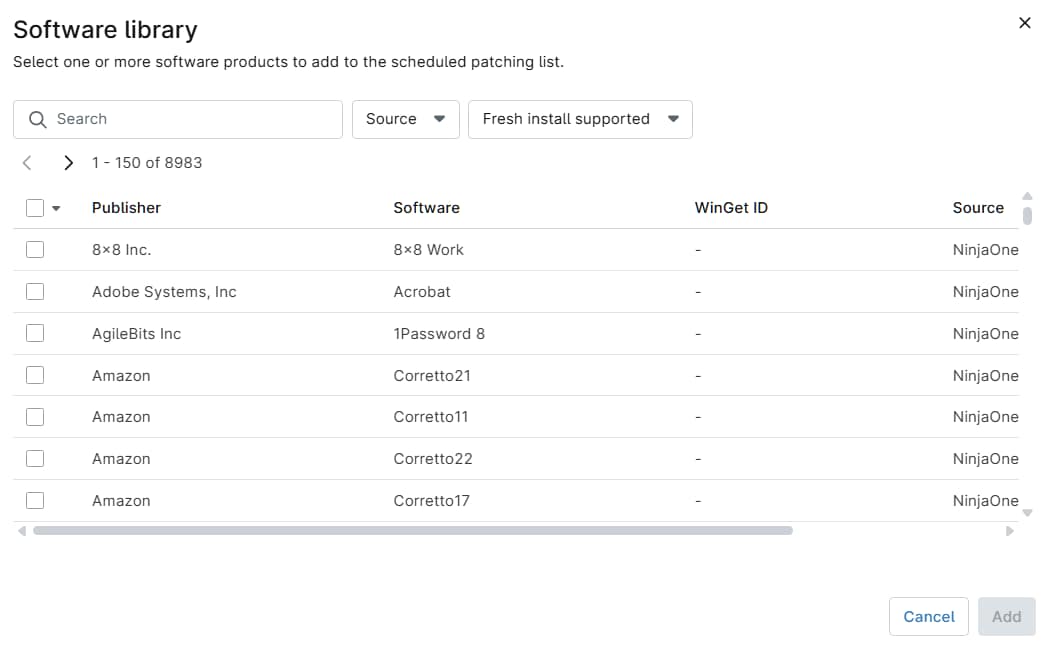
Task: Open the Source filter dropdown
Action: click(x=405, y=119)
